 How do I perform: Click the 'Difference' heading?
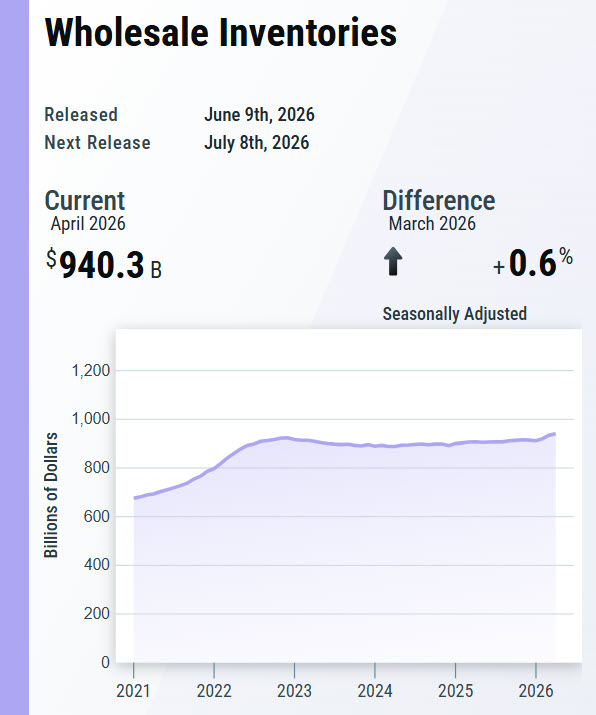pos(439,201)
